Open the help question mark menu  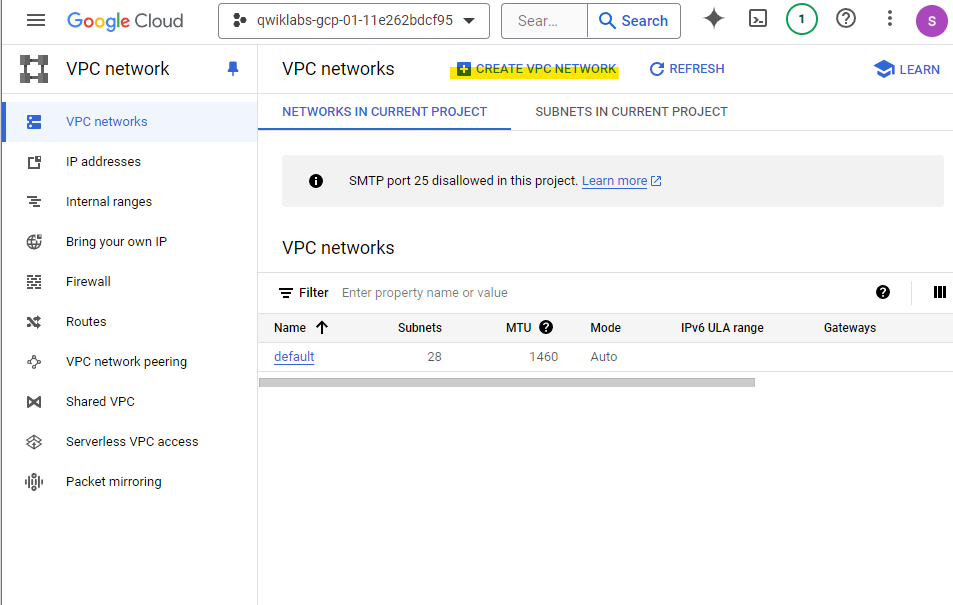(845, 19)
